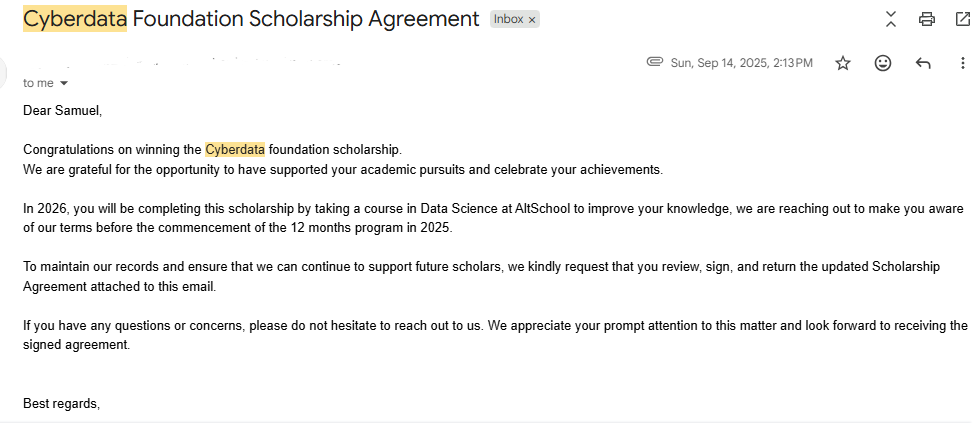The width and height of the screenshot is (974, 436).
Task: Click the "Dear Samuel," greeting line
Action: coord(62,111)
